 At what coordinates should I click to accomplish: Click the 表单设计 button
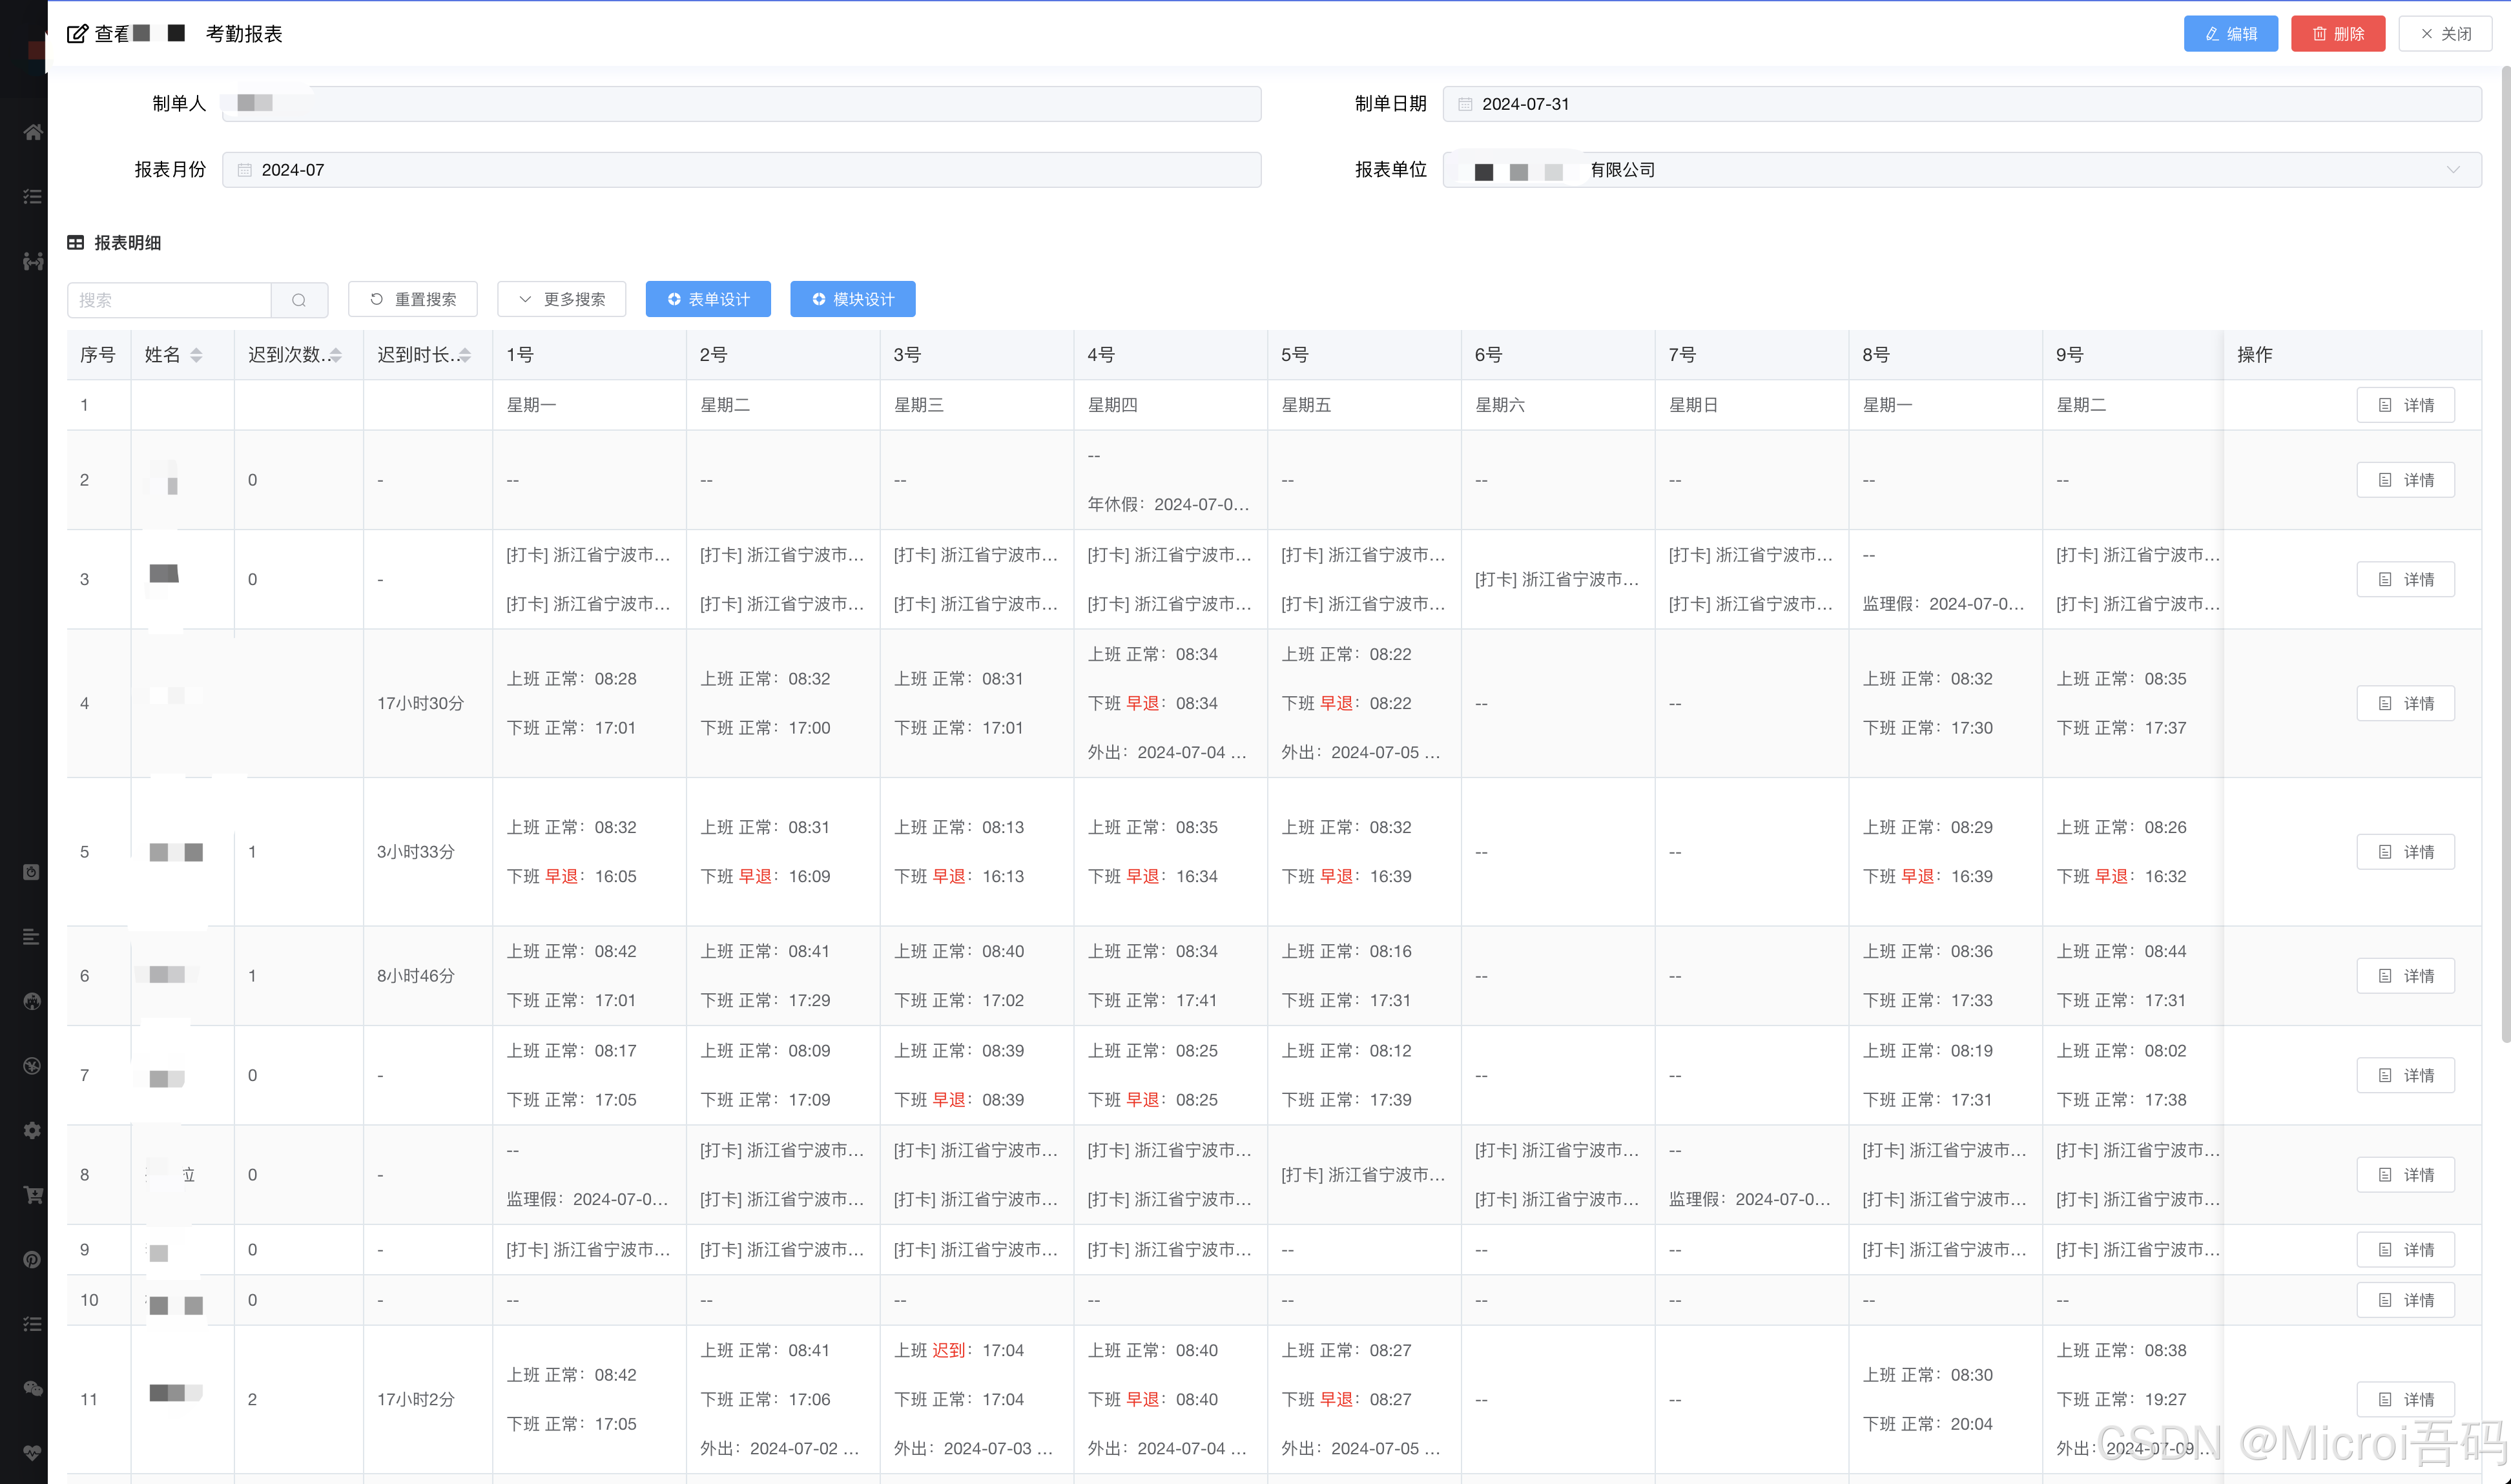(x=708, y=299)
